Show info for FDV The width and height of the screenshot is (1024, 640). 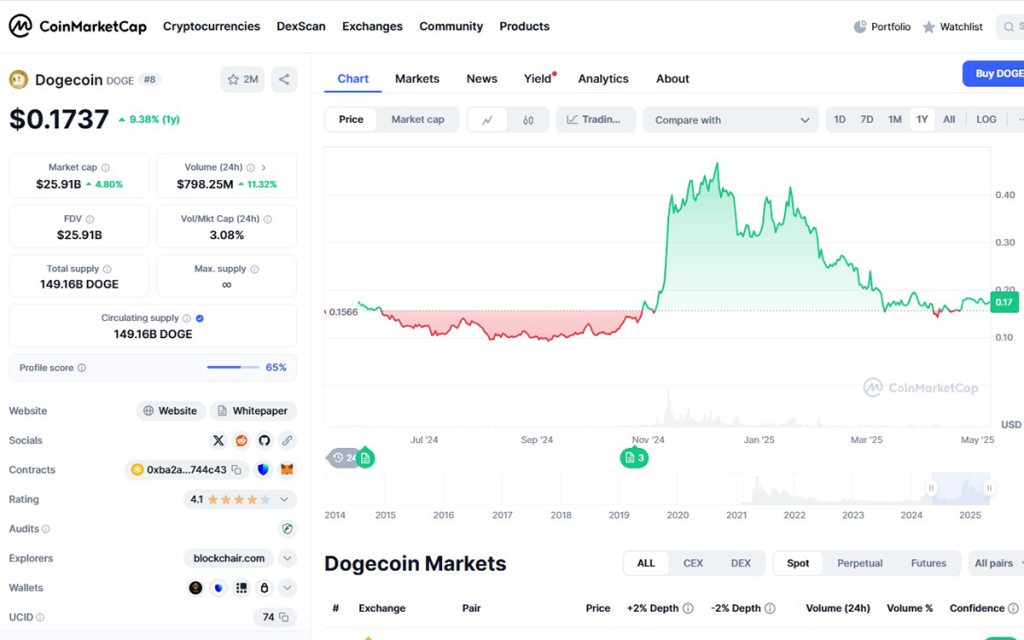(90, 219)
